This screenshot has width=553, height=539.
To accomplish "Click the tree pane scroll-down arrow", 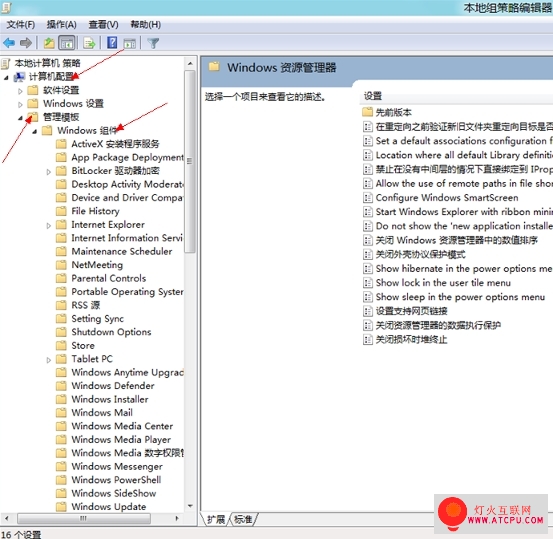I will (190, 506).
